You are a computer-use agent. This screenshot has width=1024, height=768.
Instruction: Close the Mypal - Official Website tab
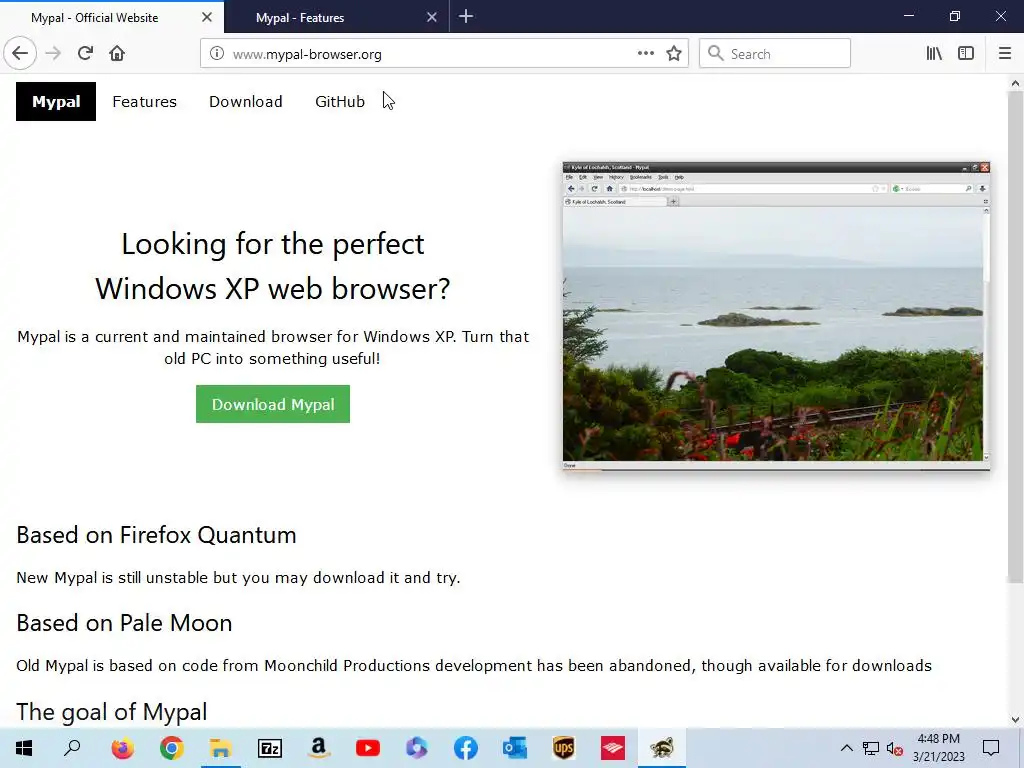(x=207, y=17)
